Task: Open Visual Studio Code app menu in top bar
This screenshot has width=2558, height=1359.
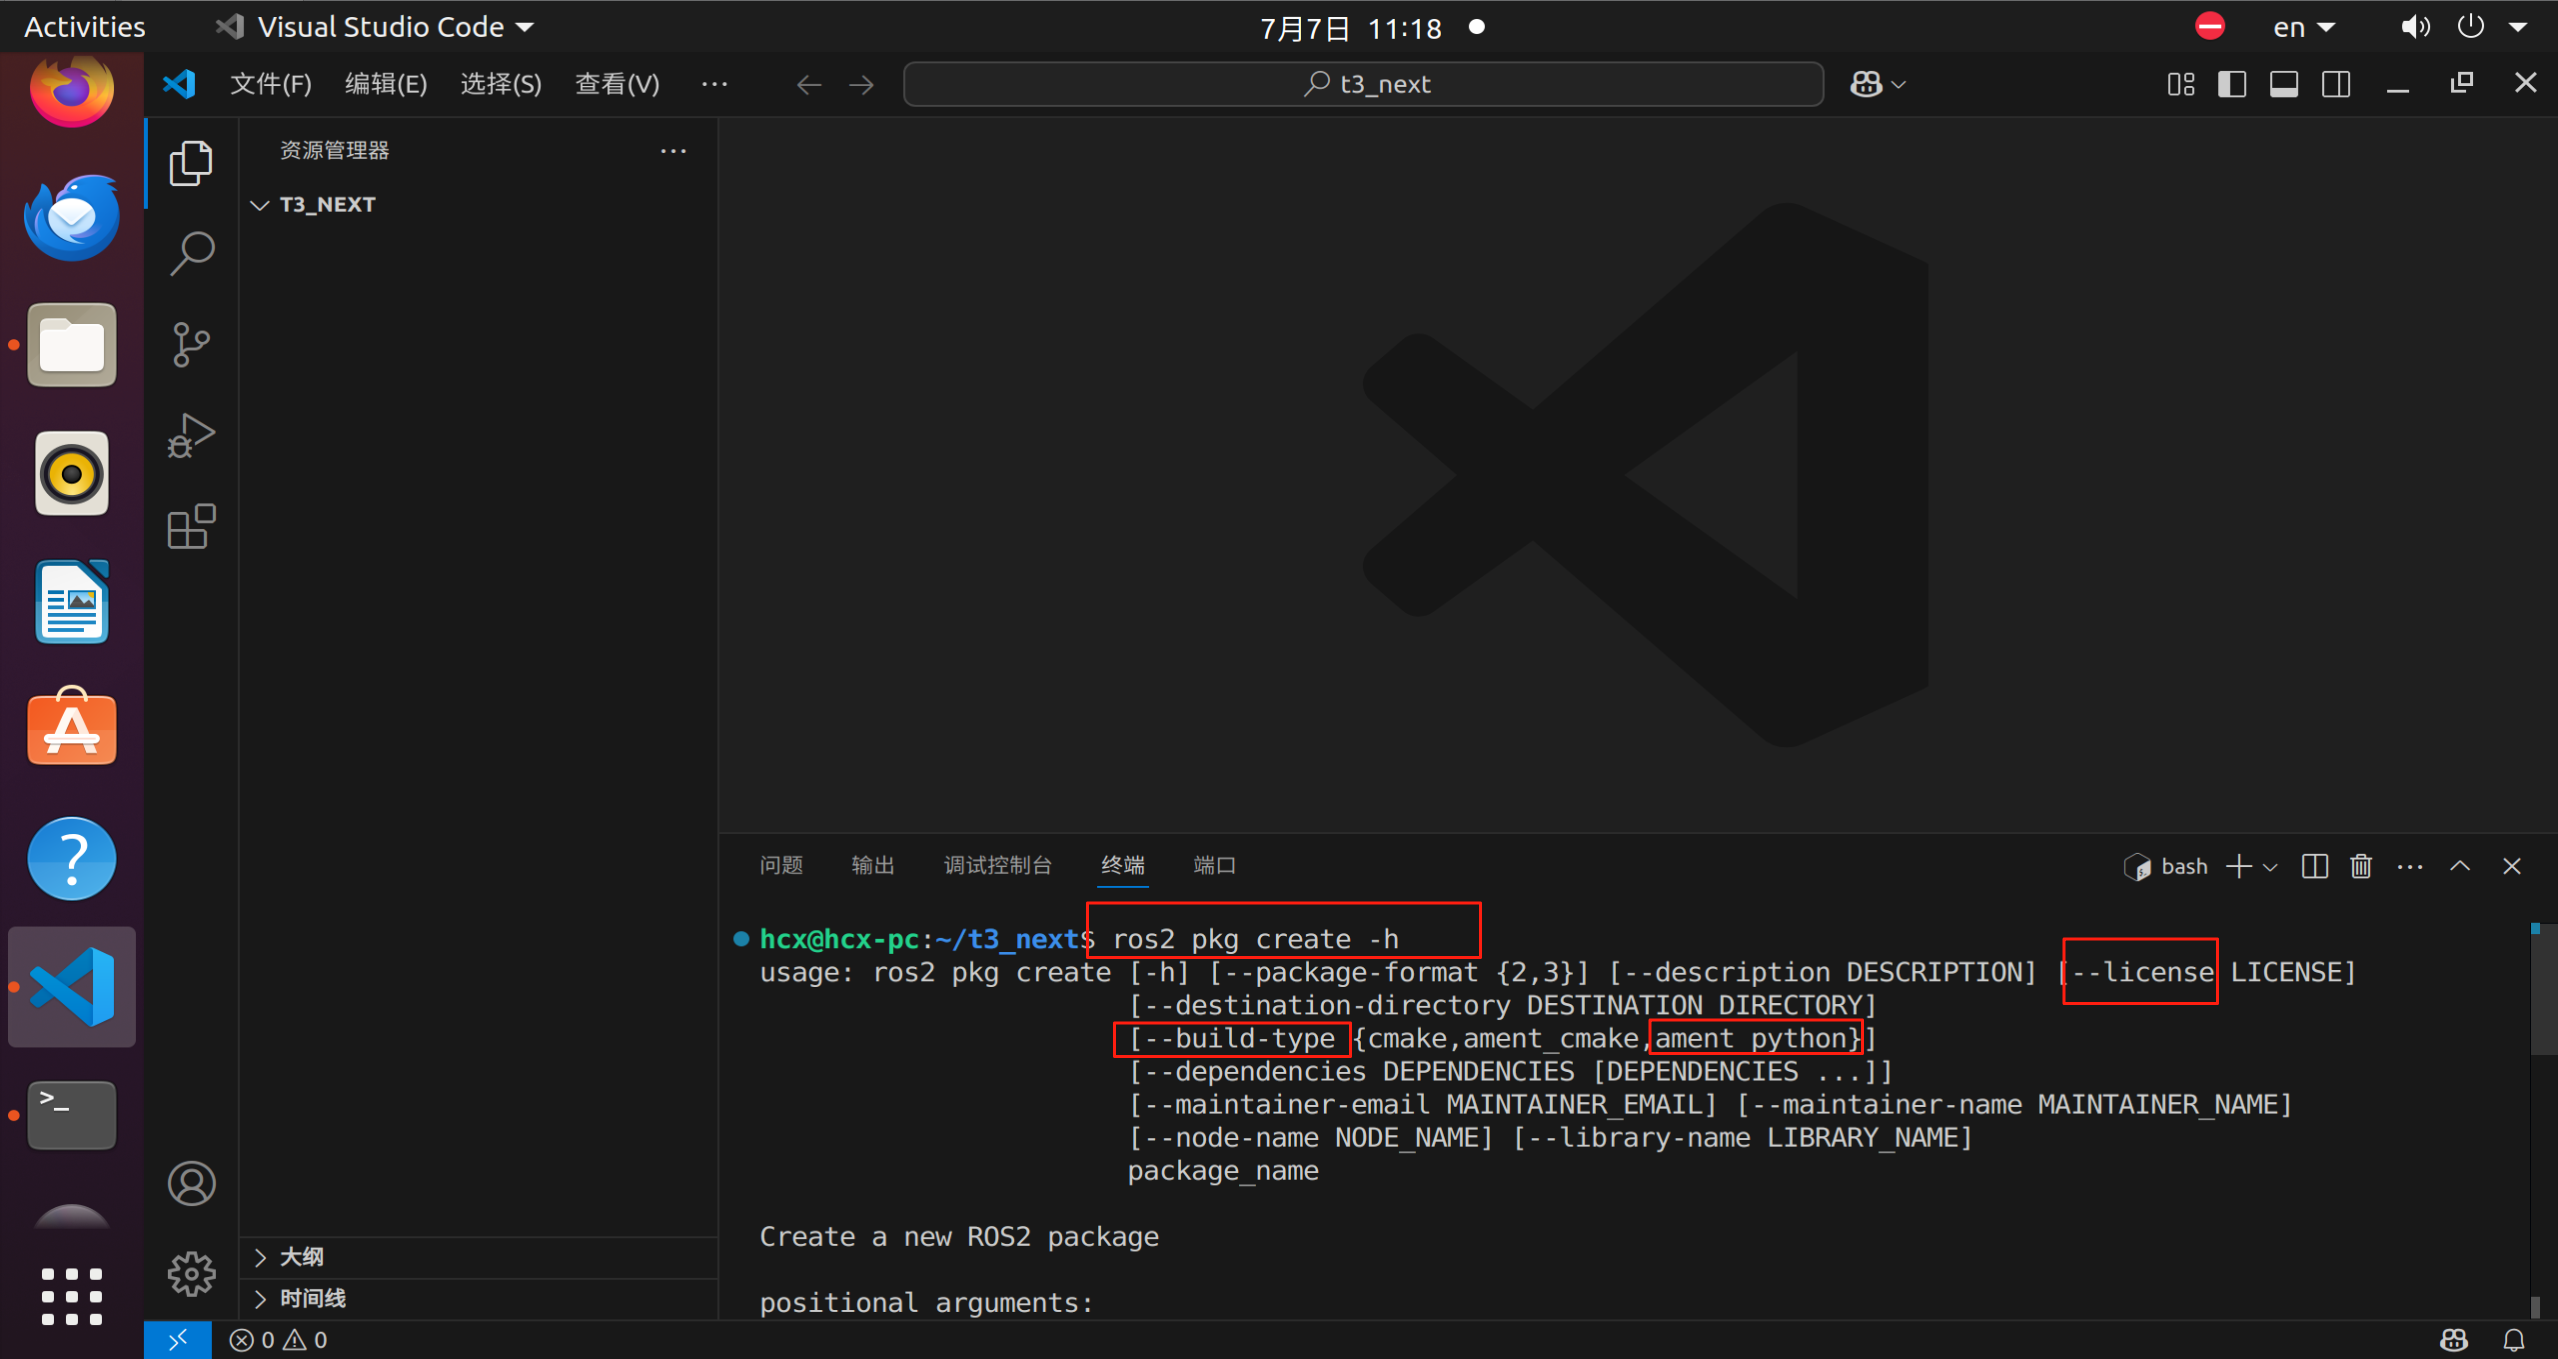Action: pos(375,27)
